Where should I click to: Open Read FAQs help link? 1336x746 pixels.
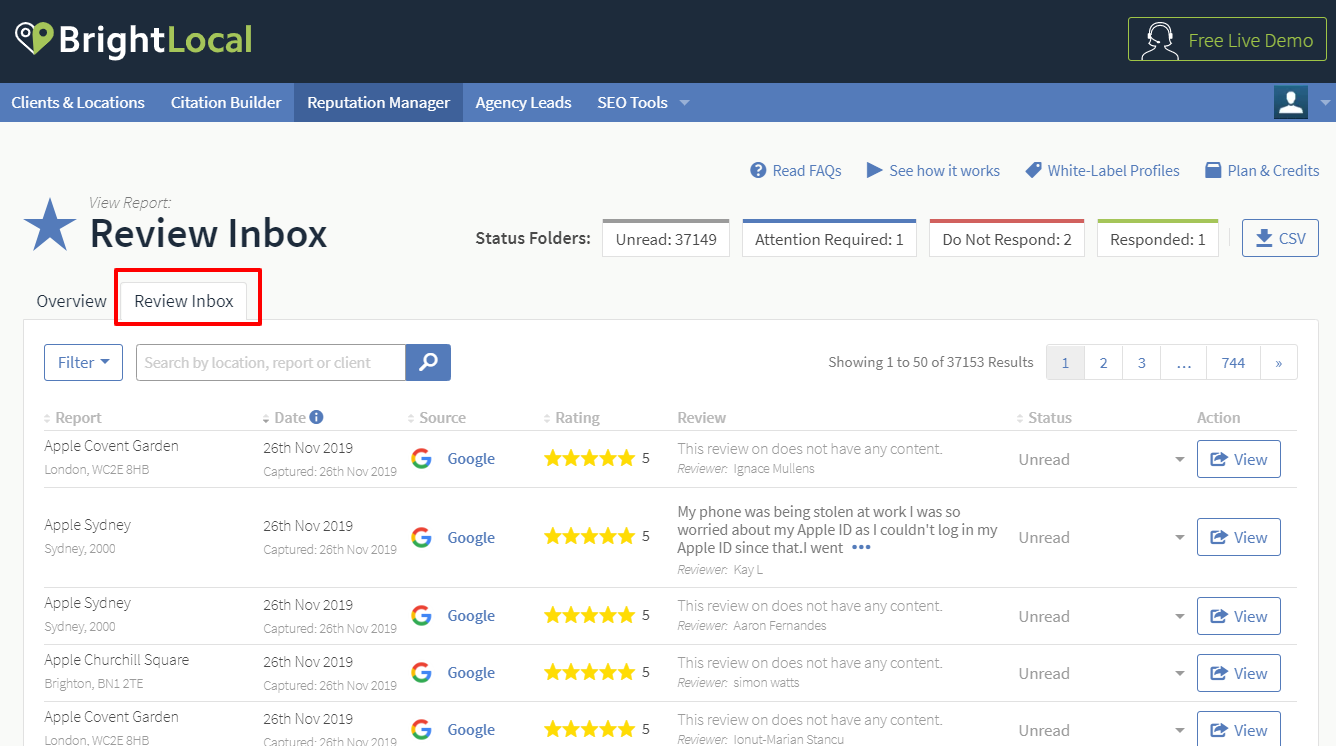point(796,170)
